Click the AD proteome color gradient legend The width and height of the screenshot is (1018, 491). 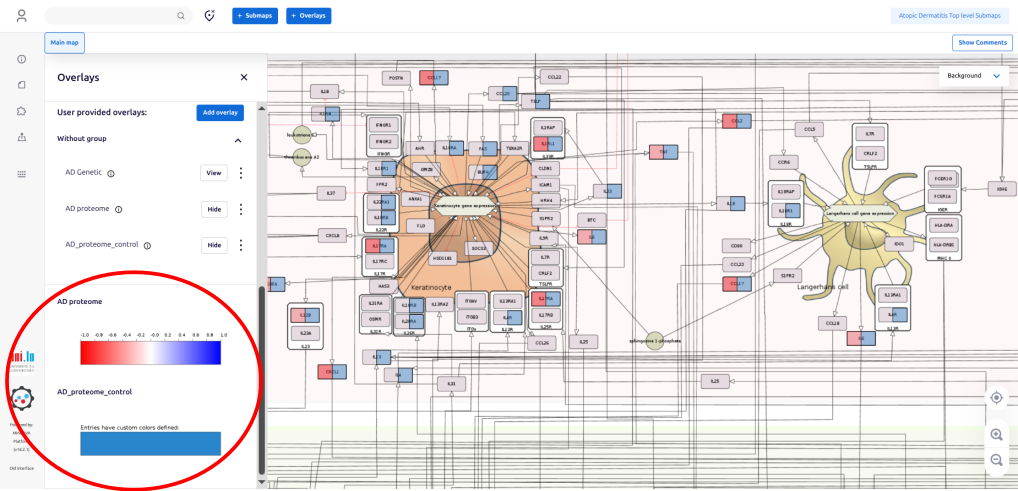pyautogui.click(x=151, y=353)
